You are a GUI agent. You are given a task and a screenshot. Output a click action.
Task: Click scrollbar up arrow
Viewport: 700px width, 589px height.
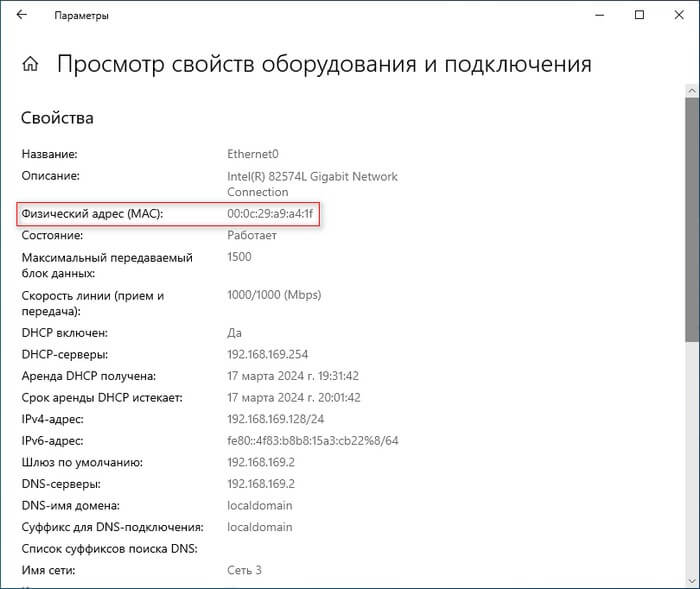pos(692,91)
